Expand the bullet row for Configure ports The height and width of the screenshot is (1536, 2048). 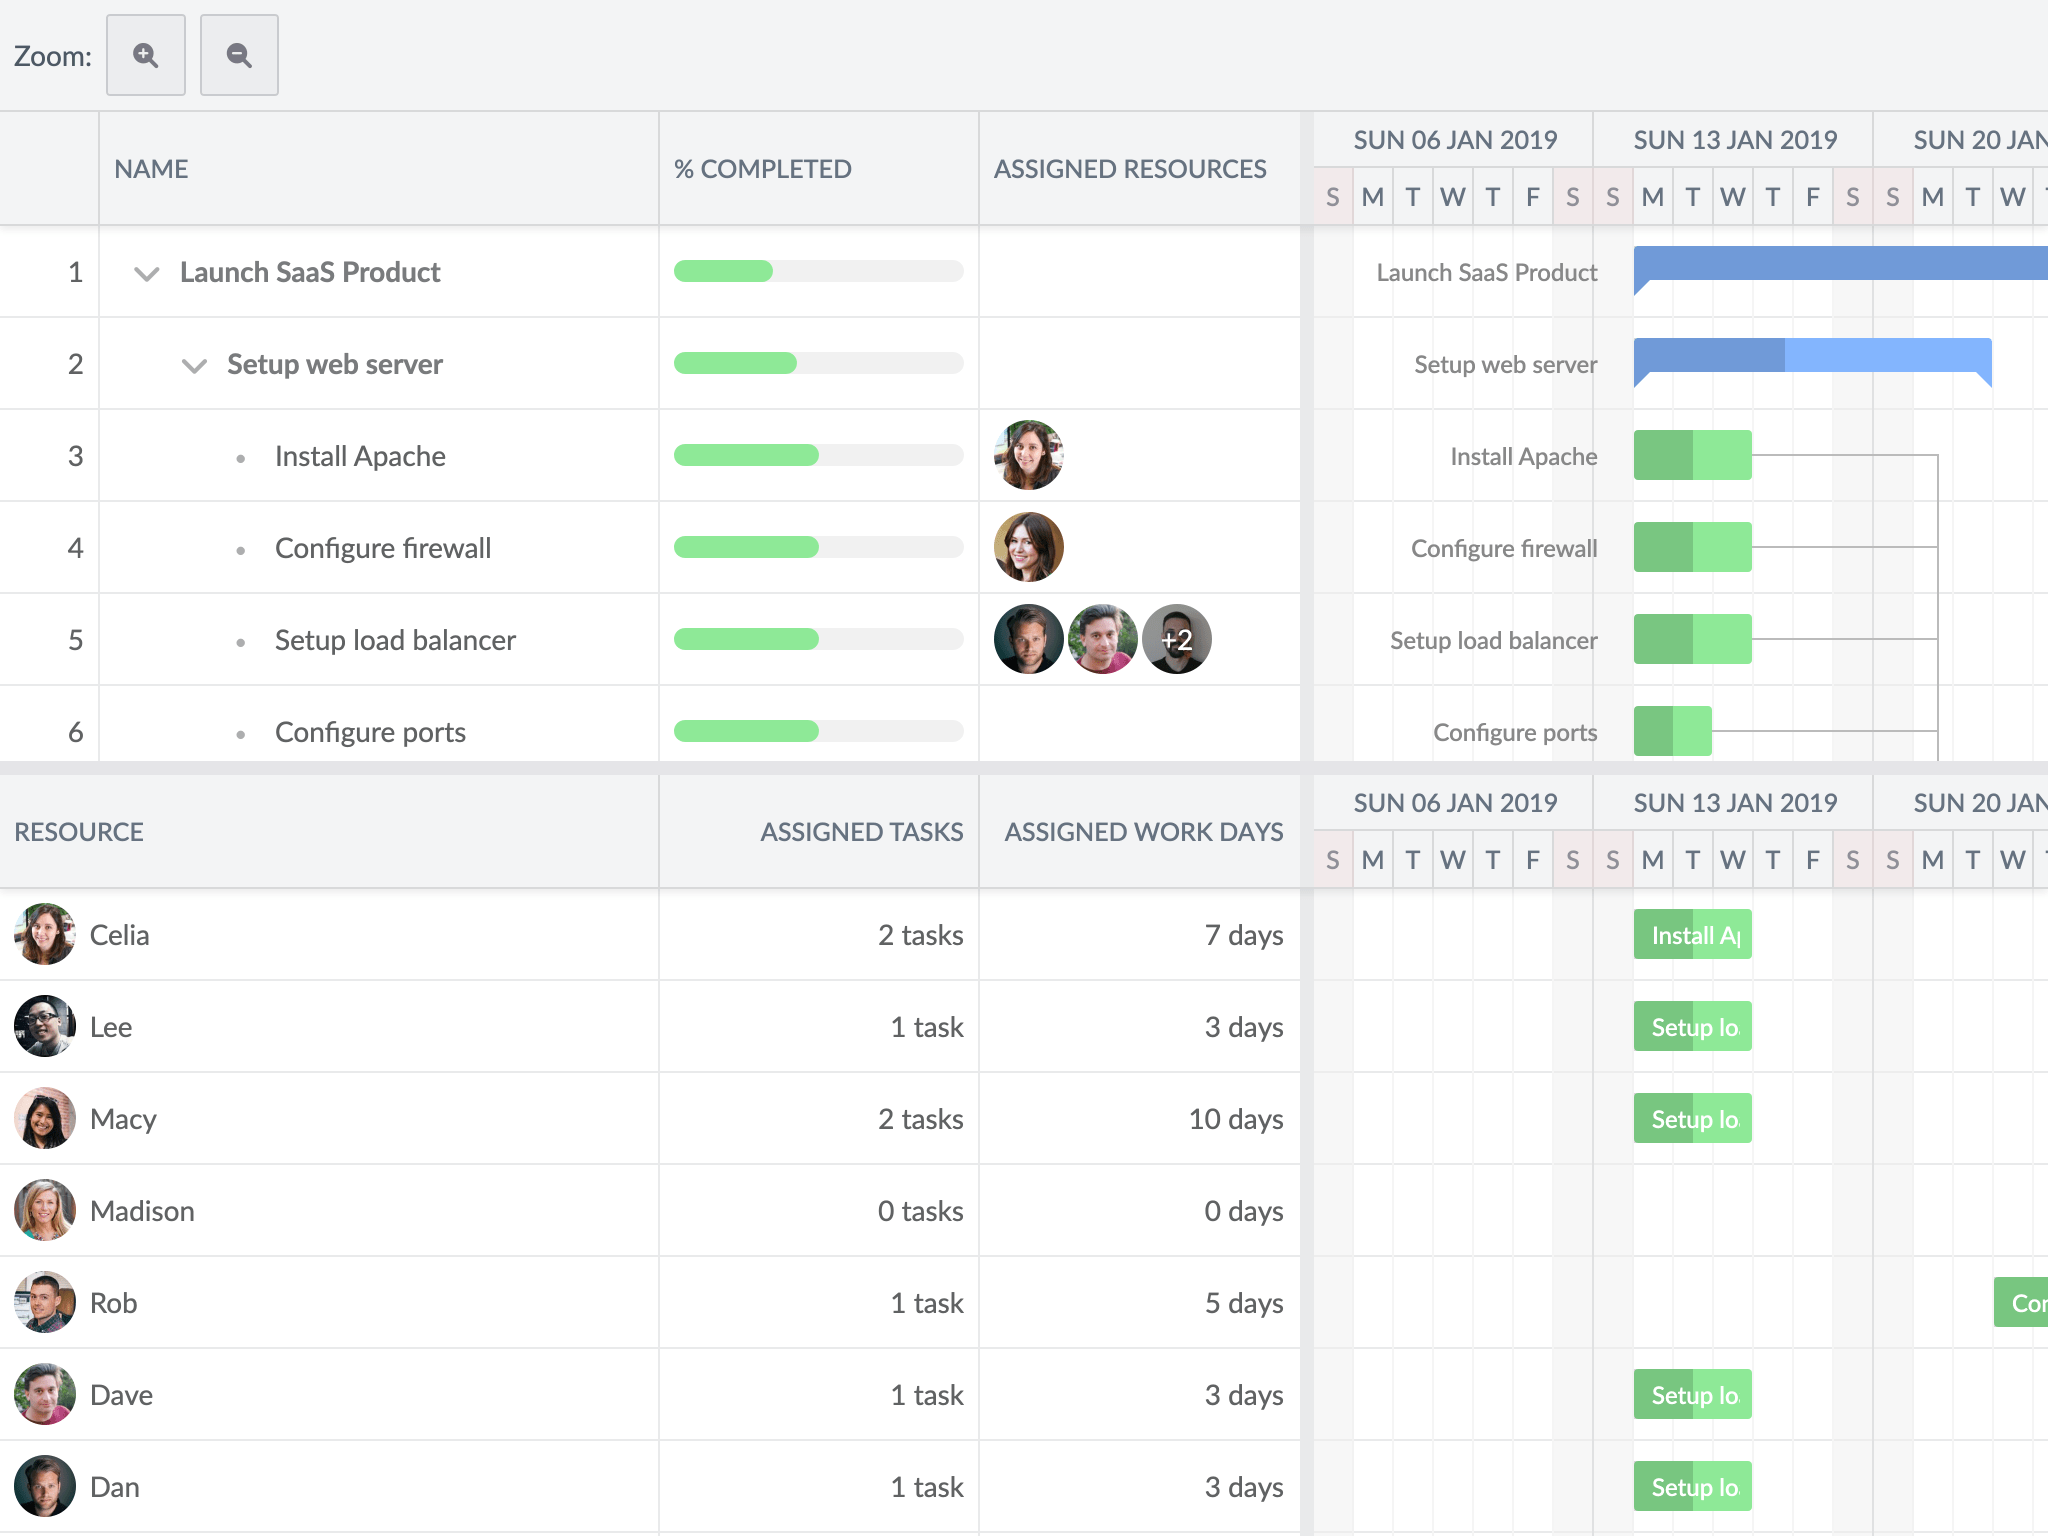240,731
